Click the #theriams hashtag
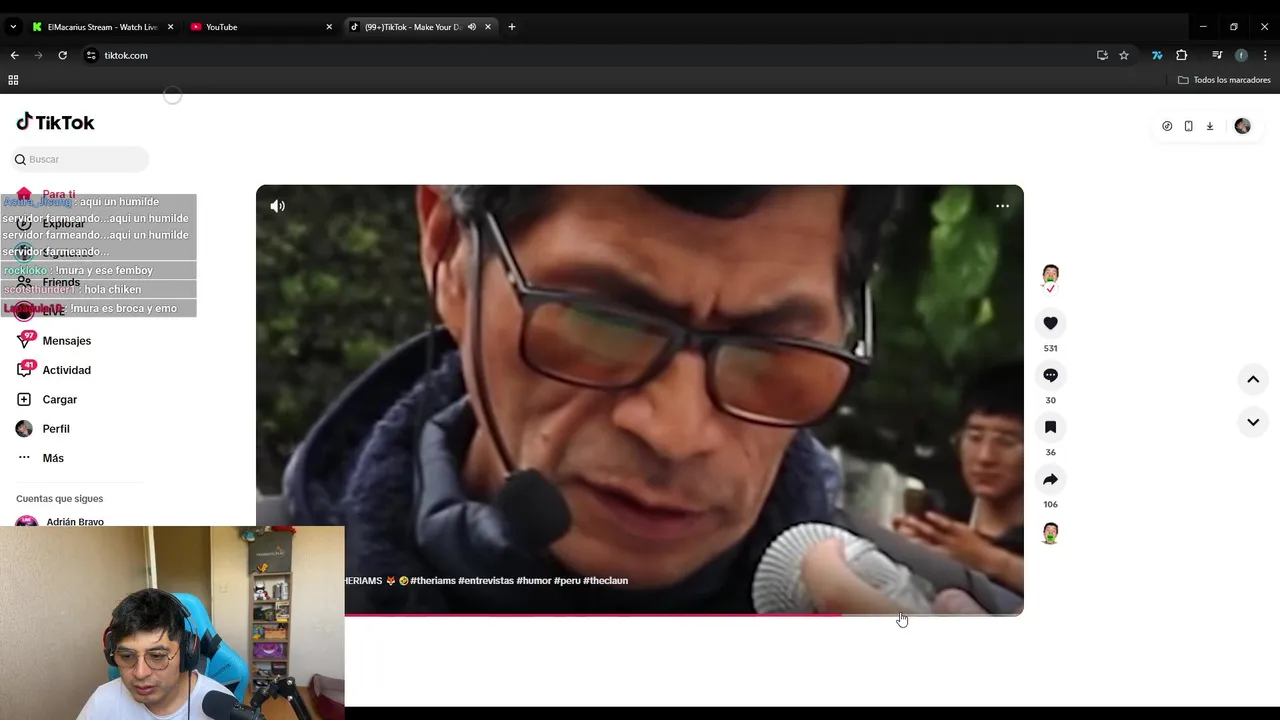1280x720 pixels. point(433,580)
